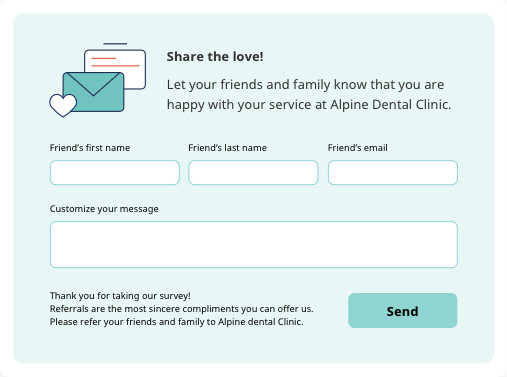The height and width of the screenshot is (377, 507).
Task: Click the "Friend's first name" label
Action: pyautogui.click(x=90, y=148)
